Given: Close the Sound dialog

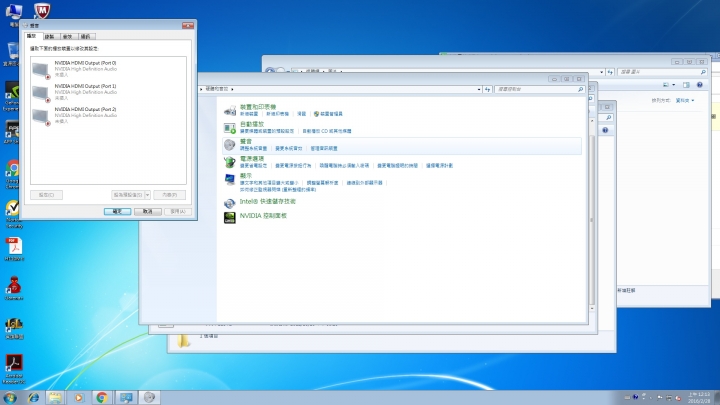Looking at the screenshot, I should tap(188, 25).
